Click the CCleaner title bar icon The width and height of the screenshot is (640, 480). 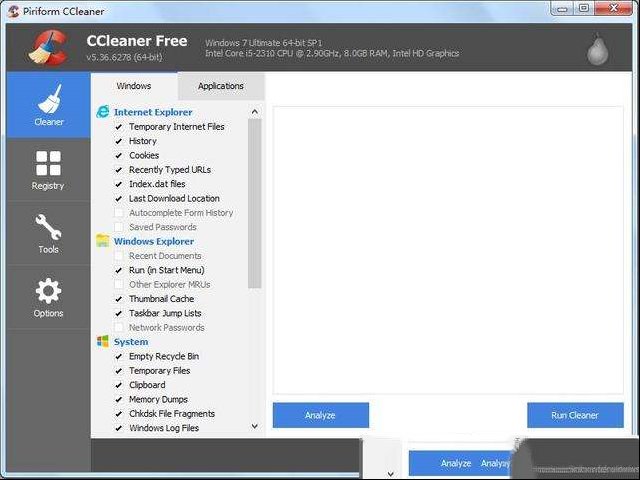13,11
